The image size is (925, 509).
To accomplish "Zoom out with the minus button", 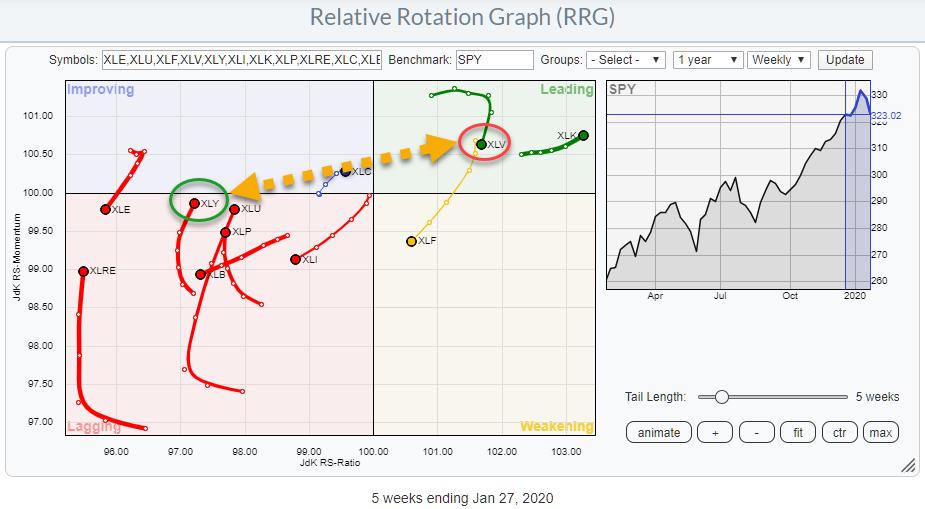I will pyautogui.click(x=757, y=432).
